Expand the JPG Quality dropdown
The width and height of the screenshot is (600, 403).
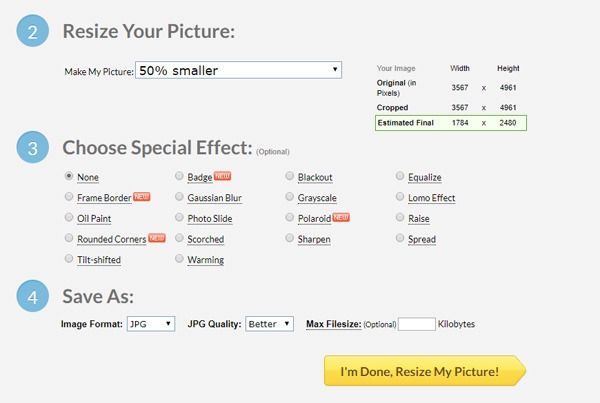point(269,324)
